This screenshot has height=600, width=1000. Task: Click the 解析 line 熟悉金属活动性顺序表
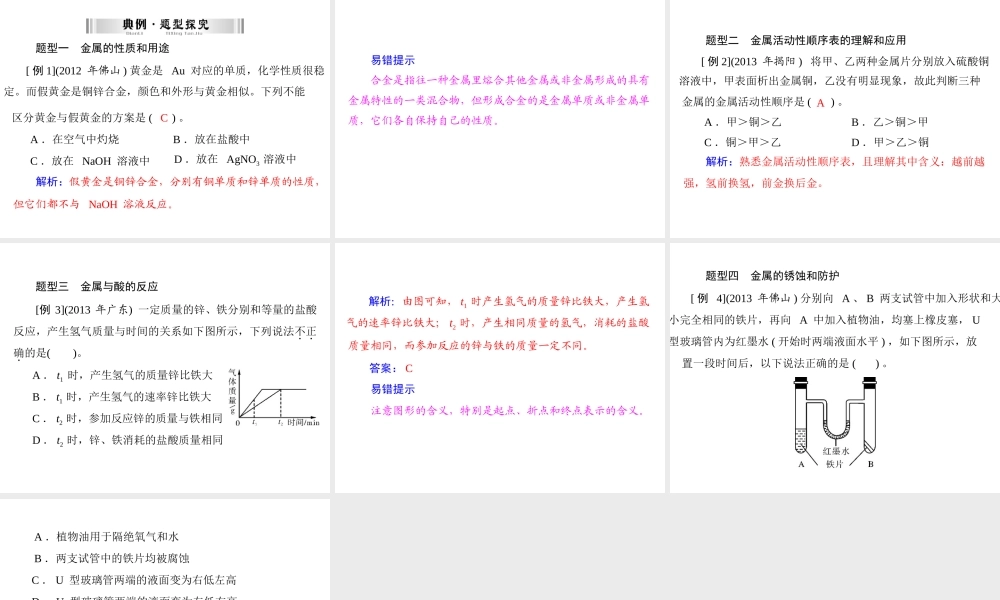(x=845, y=162)
